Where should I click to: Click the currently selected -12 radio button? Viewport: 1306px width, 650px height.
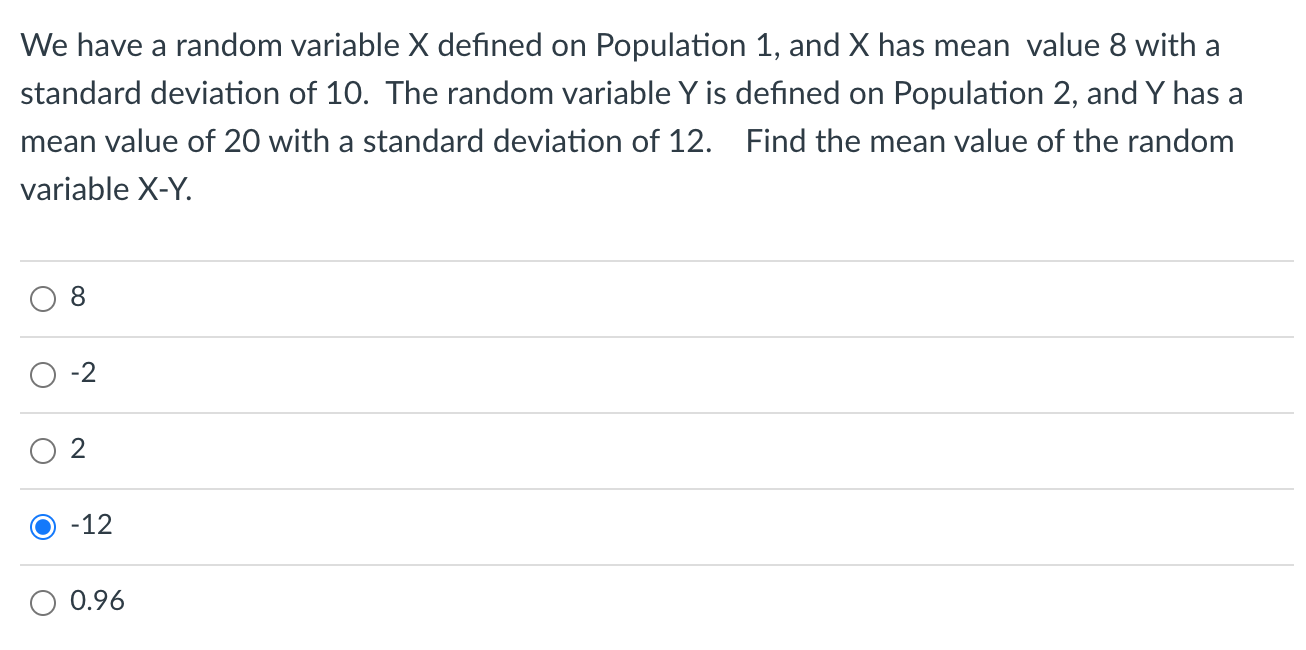tap(43, 526)
